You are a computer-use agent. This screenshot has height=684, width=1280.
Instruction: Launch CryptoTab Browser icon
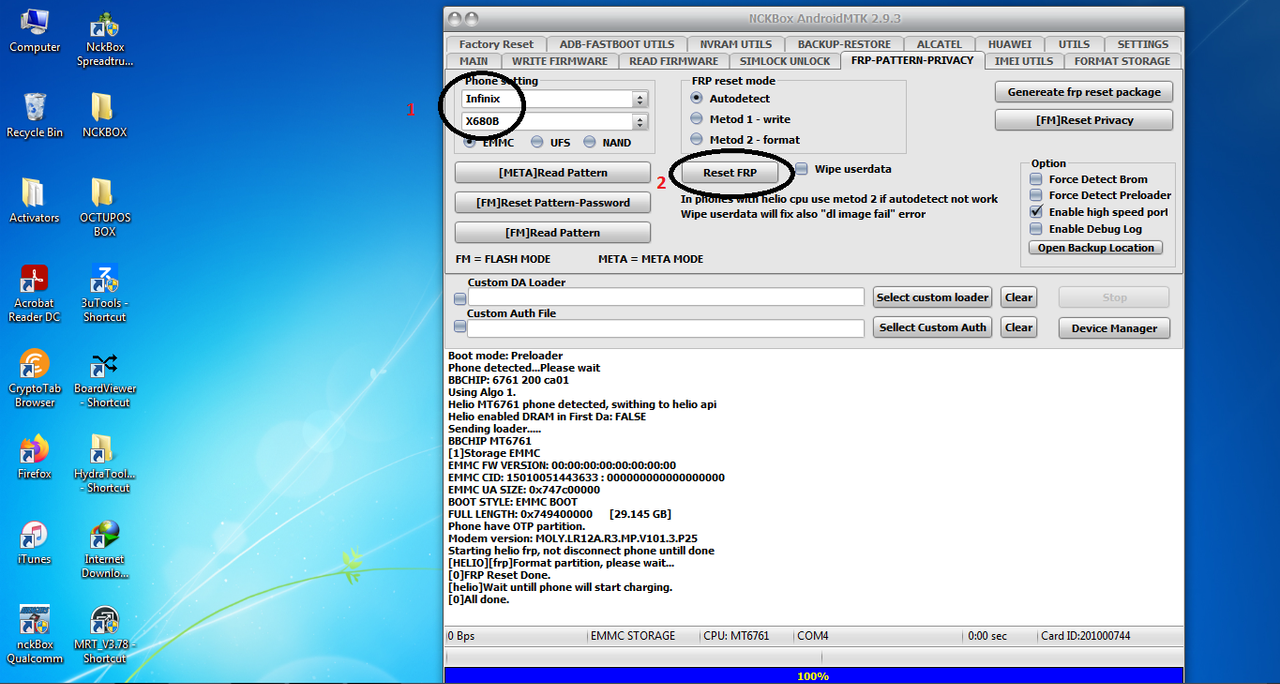[34, 378]
